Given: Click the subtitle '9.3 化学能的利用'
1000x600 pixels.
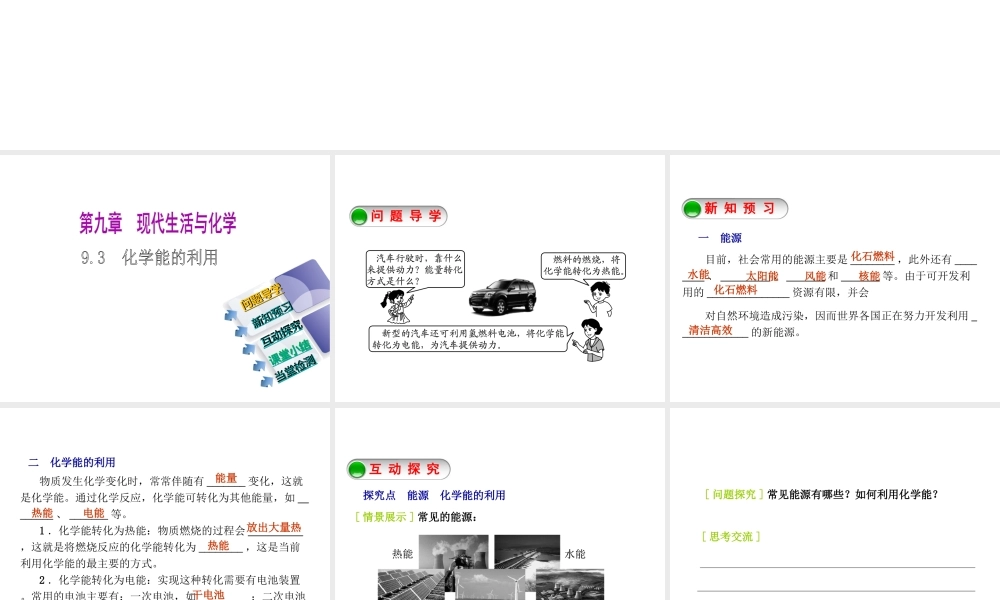Looking at the screenshot, I should [150, 258].
